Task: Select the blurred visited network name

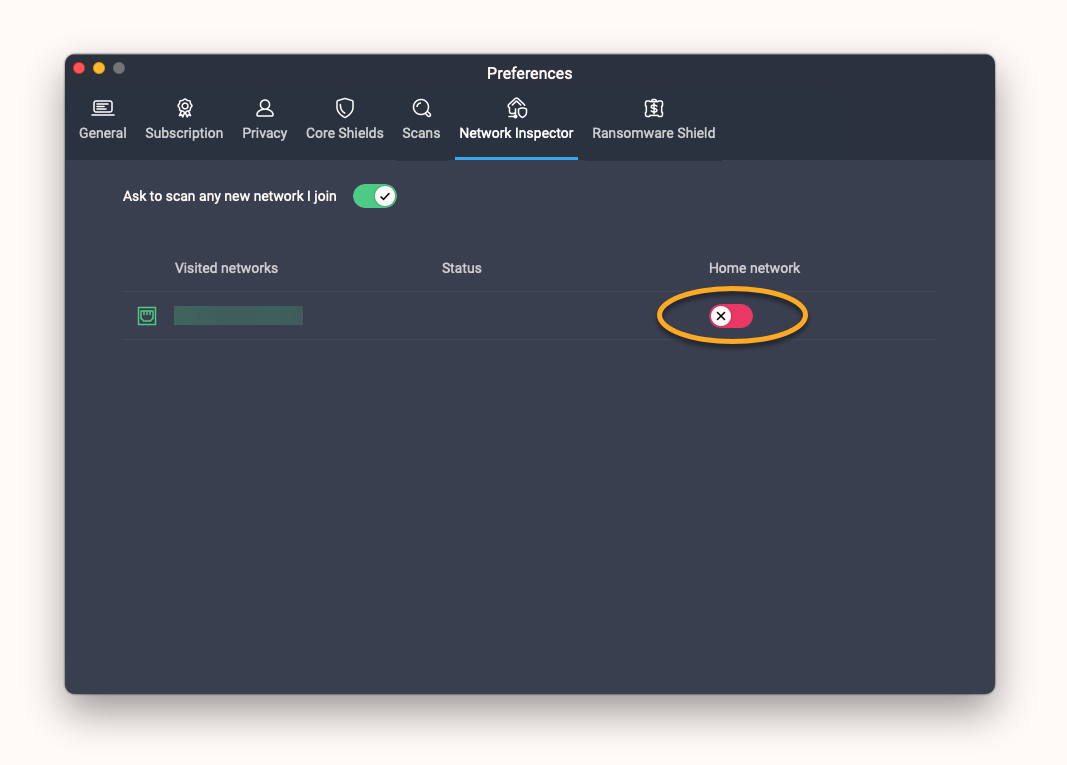Action: (x=238, y=316)
